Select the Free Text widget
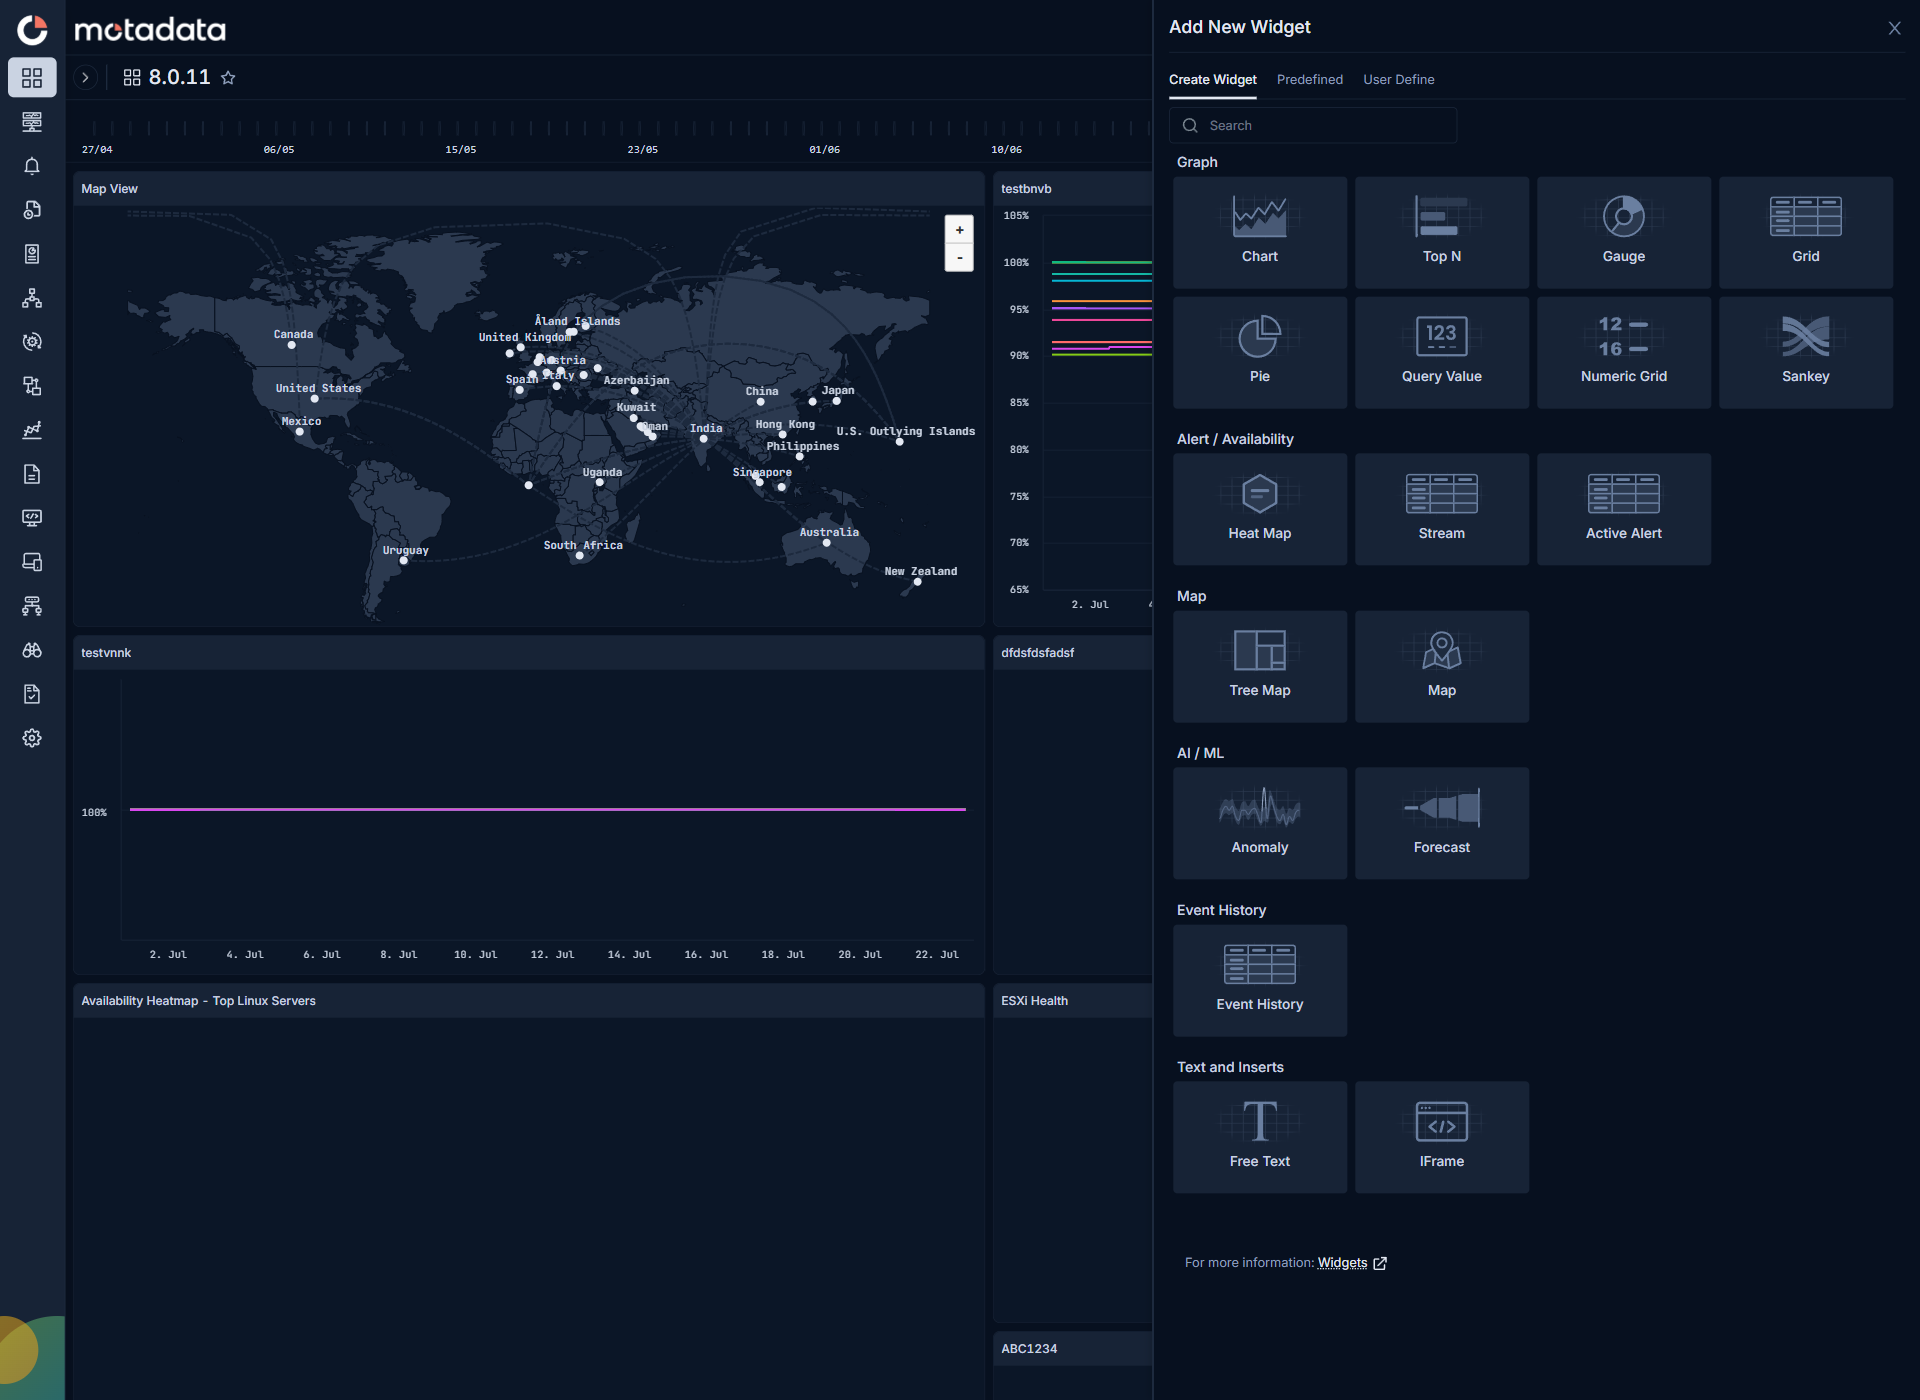 coord(1259,1137)
